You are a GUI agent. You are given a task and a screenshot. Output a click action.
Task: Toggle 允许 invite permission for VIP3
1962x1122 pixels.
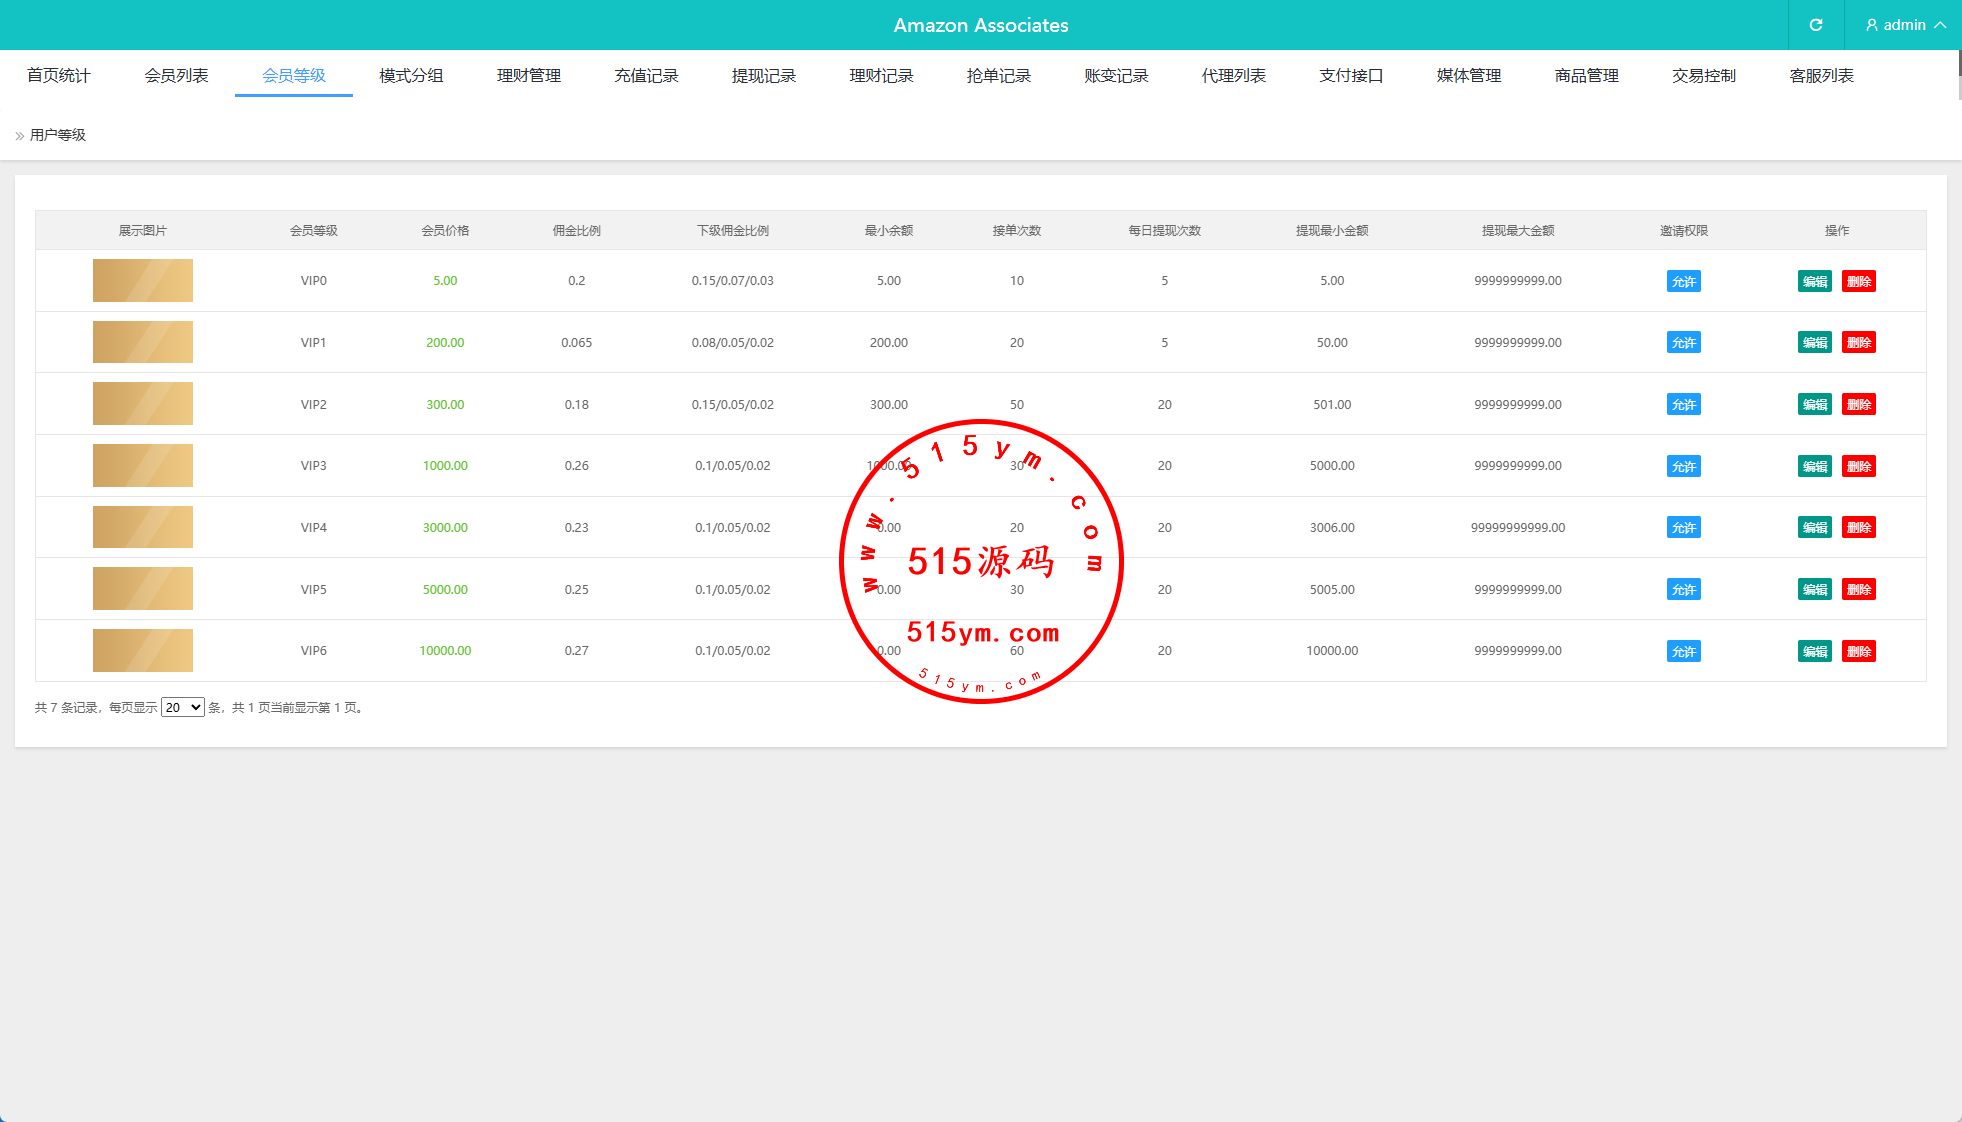coord(1683,466)
